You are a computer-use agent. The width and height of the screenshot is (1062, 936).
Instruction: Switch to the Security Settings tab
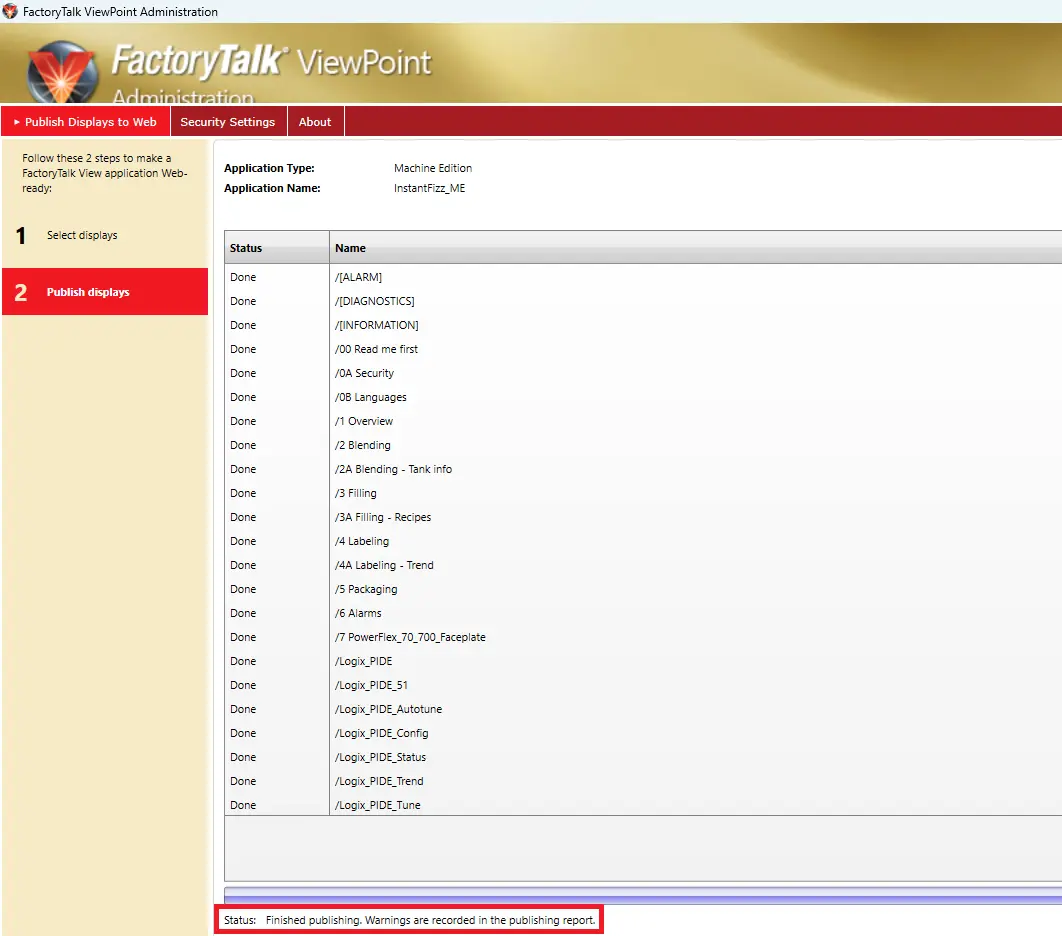point(228,121)
